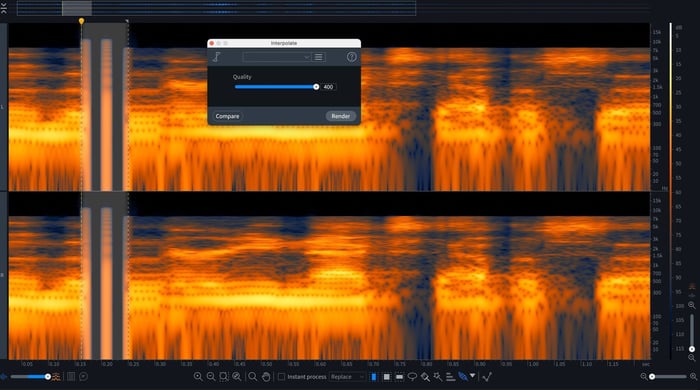700x390 pixels.
Task: Select the harmonics selection tool
Action: (x=450, y=377)
